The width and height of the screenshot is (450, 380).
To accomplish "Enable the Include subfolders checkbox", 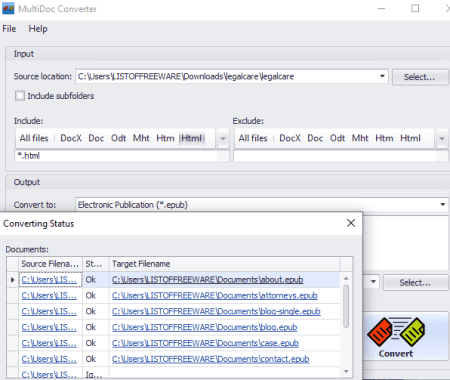I will (20, 96).
